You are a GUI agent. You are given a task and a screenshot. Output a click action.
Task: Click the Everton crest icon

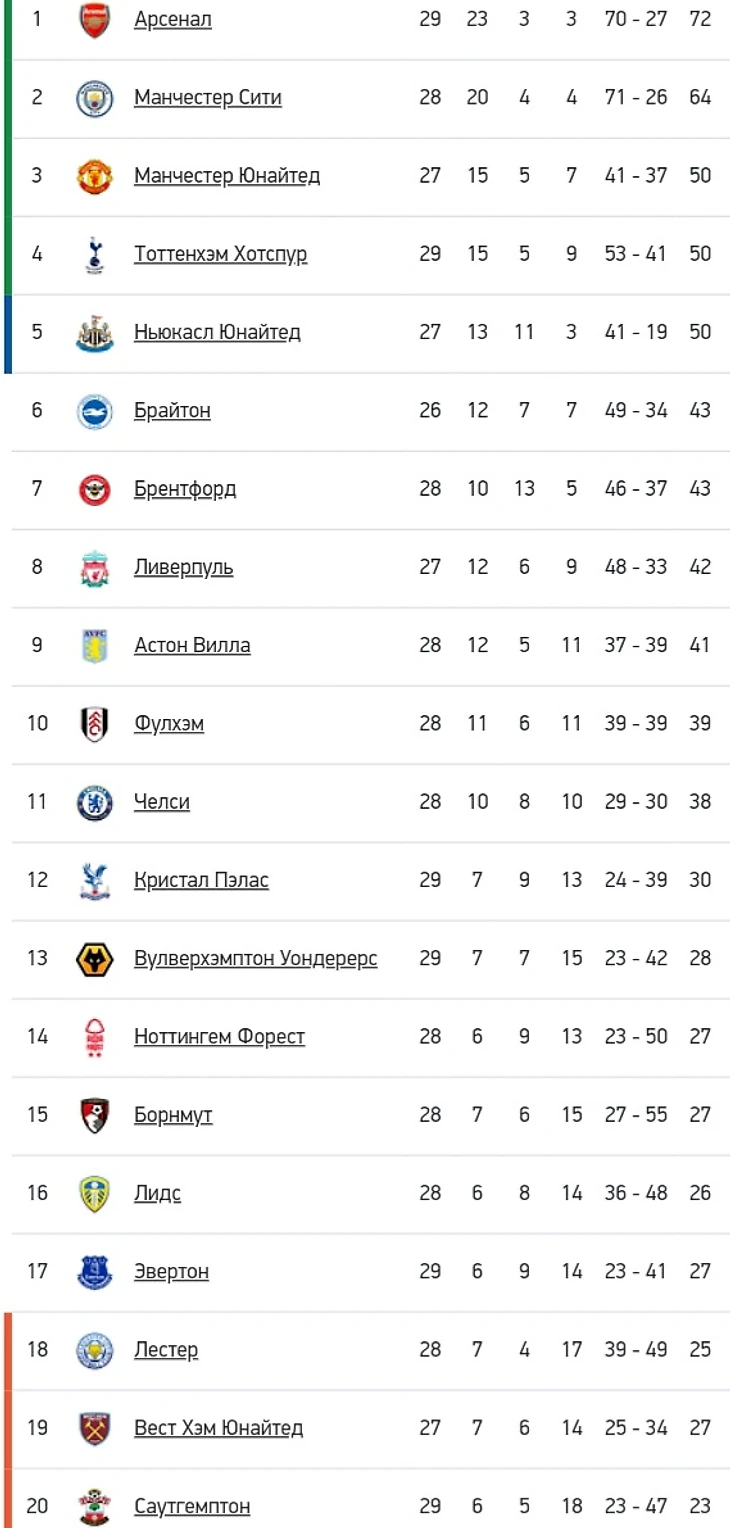click(95, 1272)
